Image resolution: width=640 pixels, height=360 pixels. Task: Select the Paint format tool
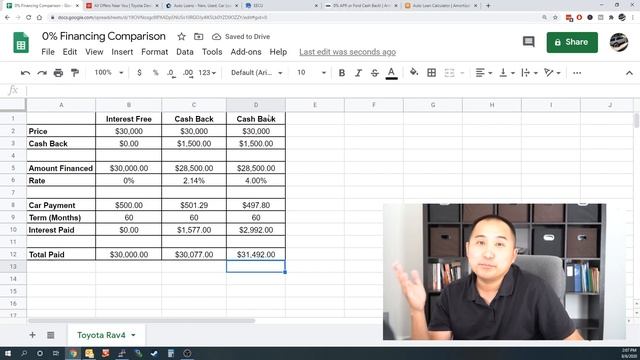tap(75, 73)
